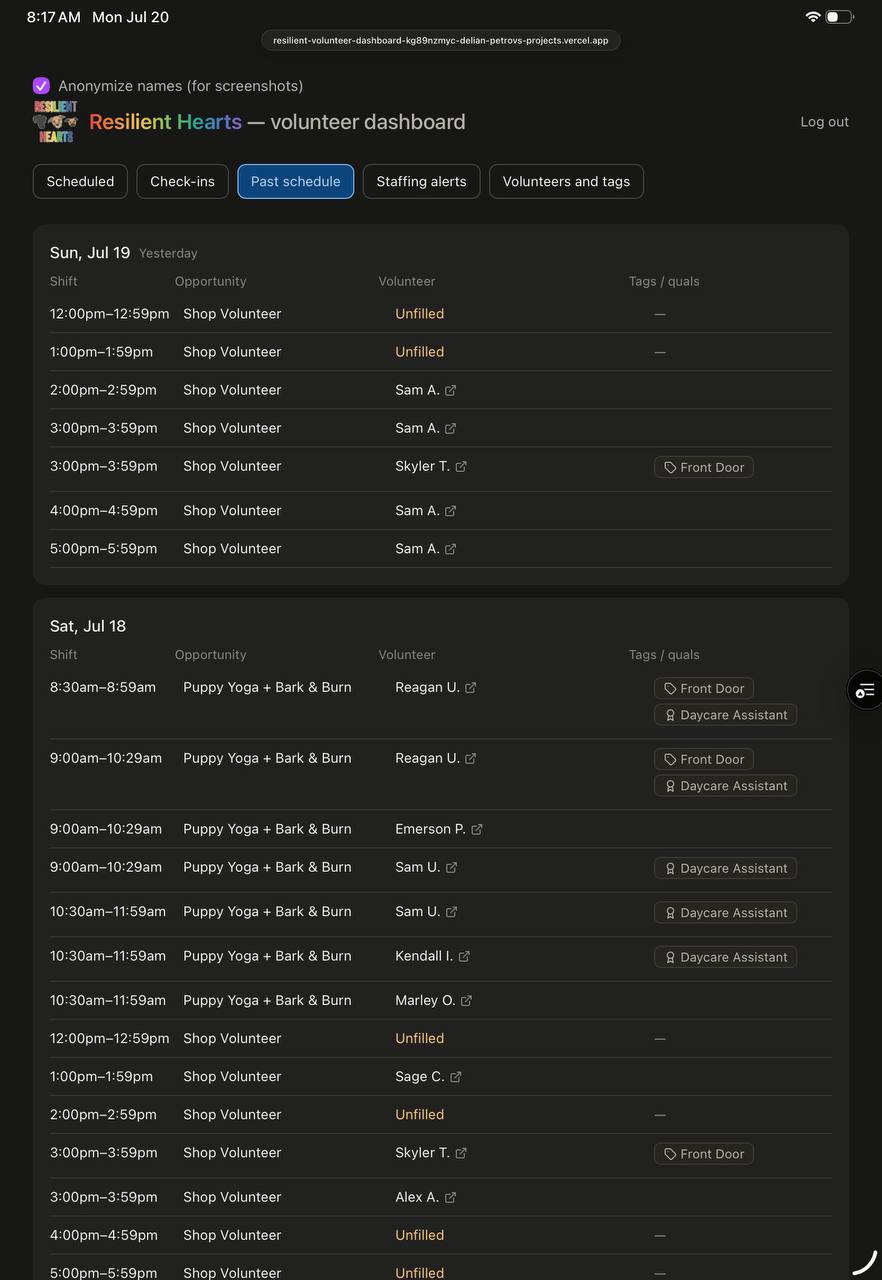Screen dimensions: 882x1280
Task: Open external link icon for Reagan U. 8:30am shift
Action: point(470,687)
